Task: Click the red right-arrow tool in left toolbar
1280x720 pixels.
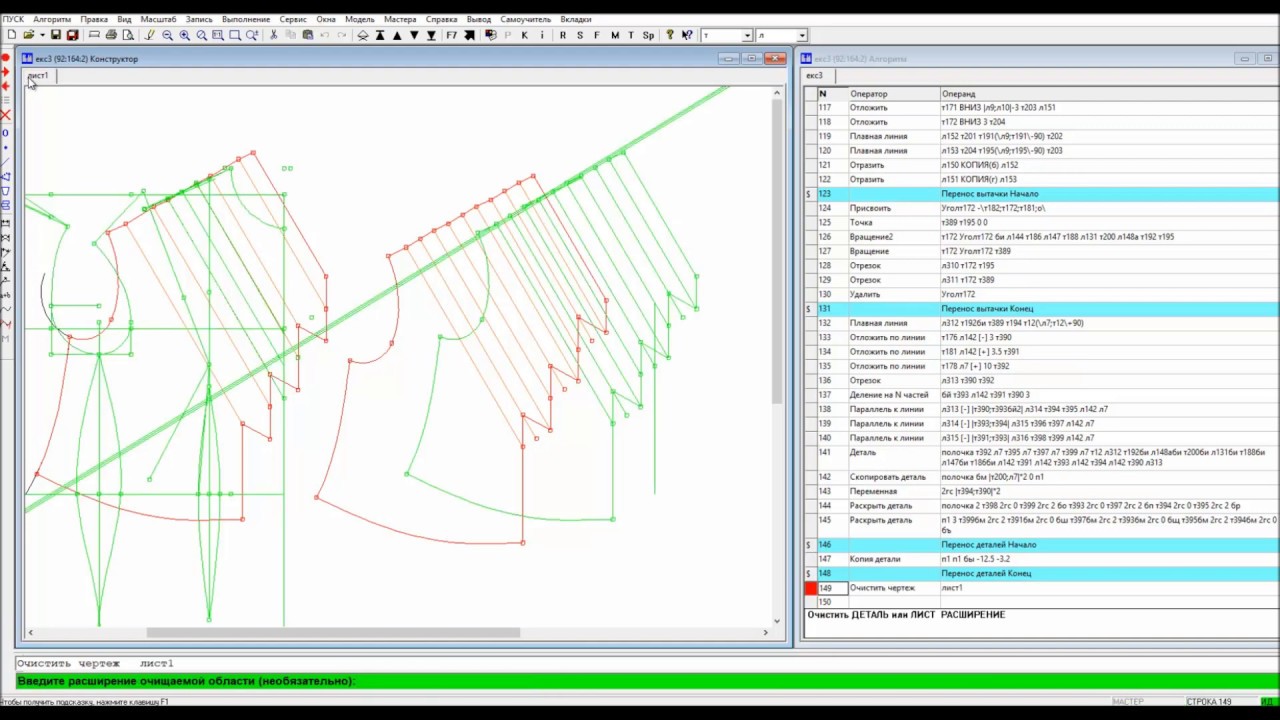Action: (x=5, y=72)
